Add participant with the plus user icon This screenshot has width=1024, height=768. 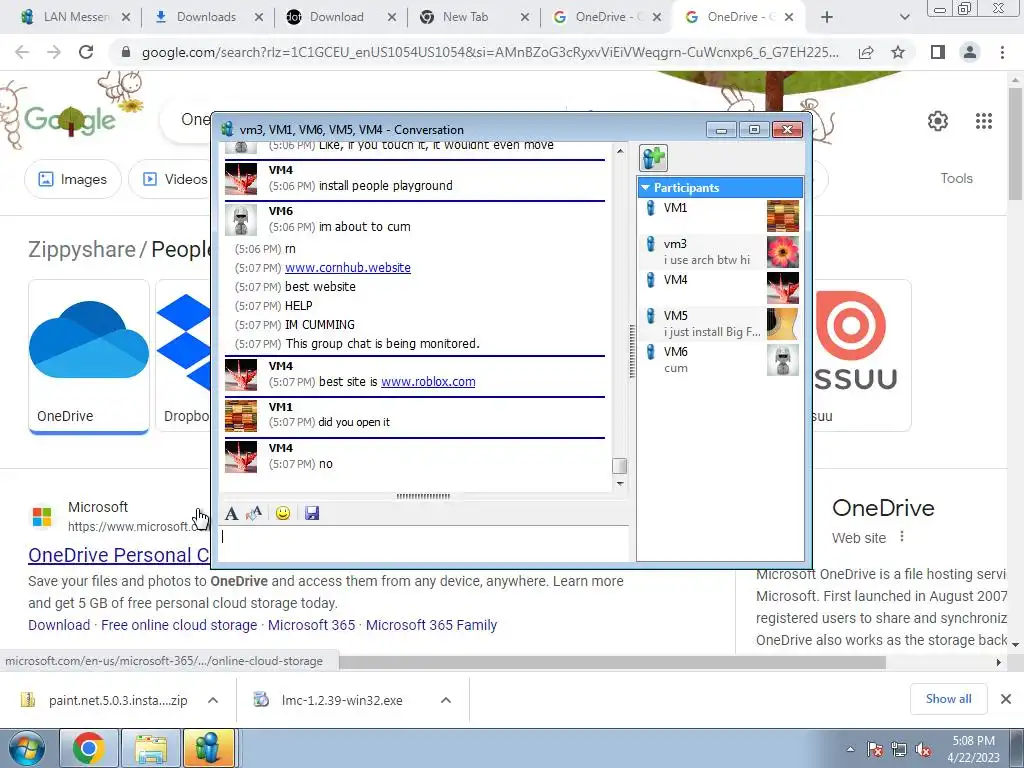tap(653, 158)
